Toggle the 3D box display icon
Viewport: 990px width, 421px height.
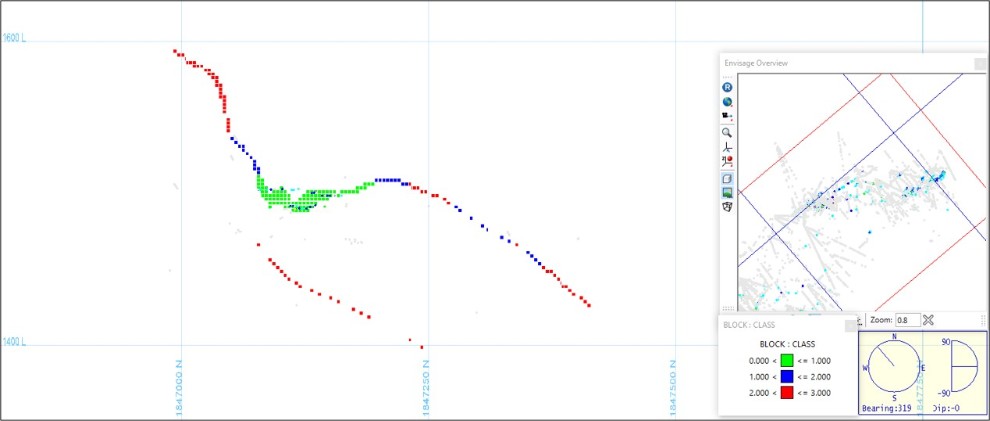727,178
